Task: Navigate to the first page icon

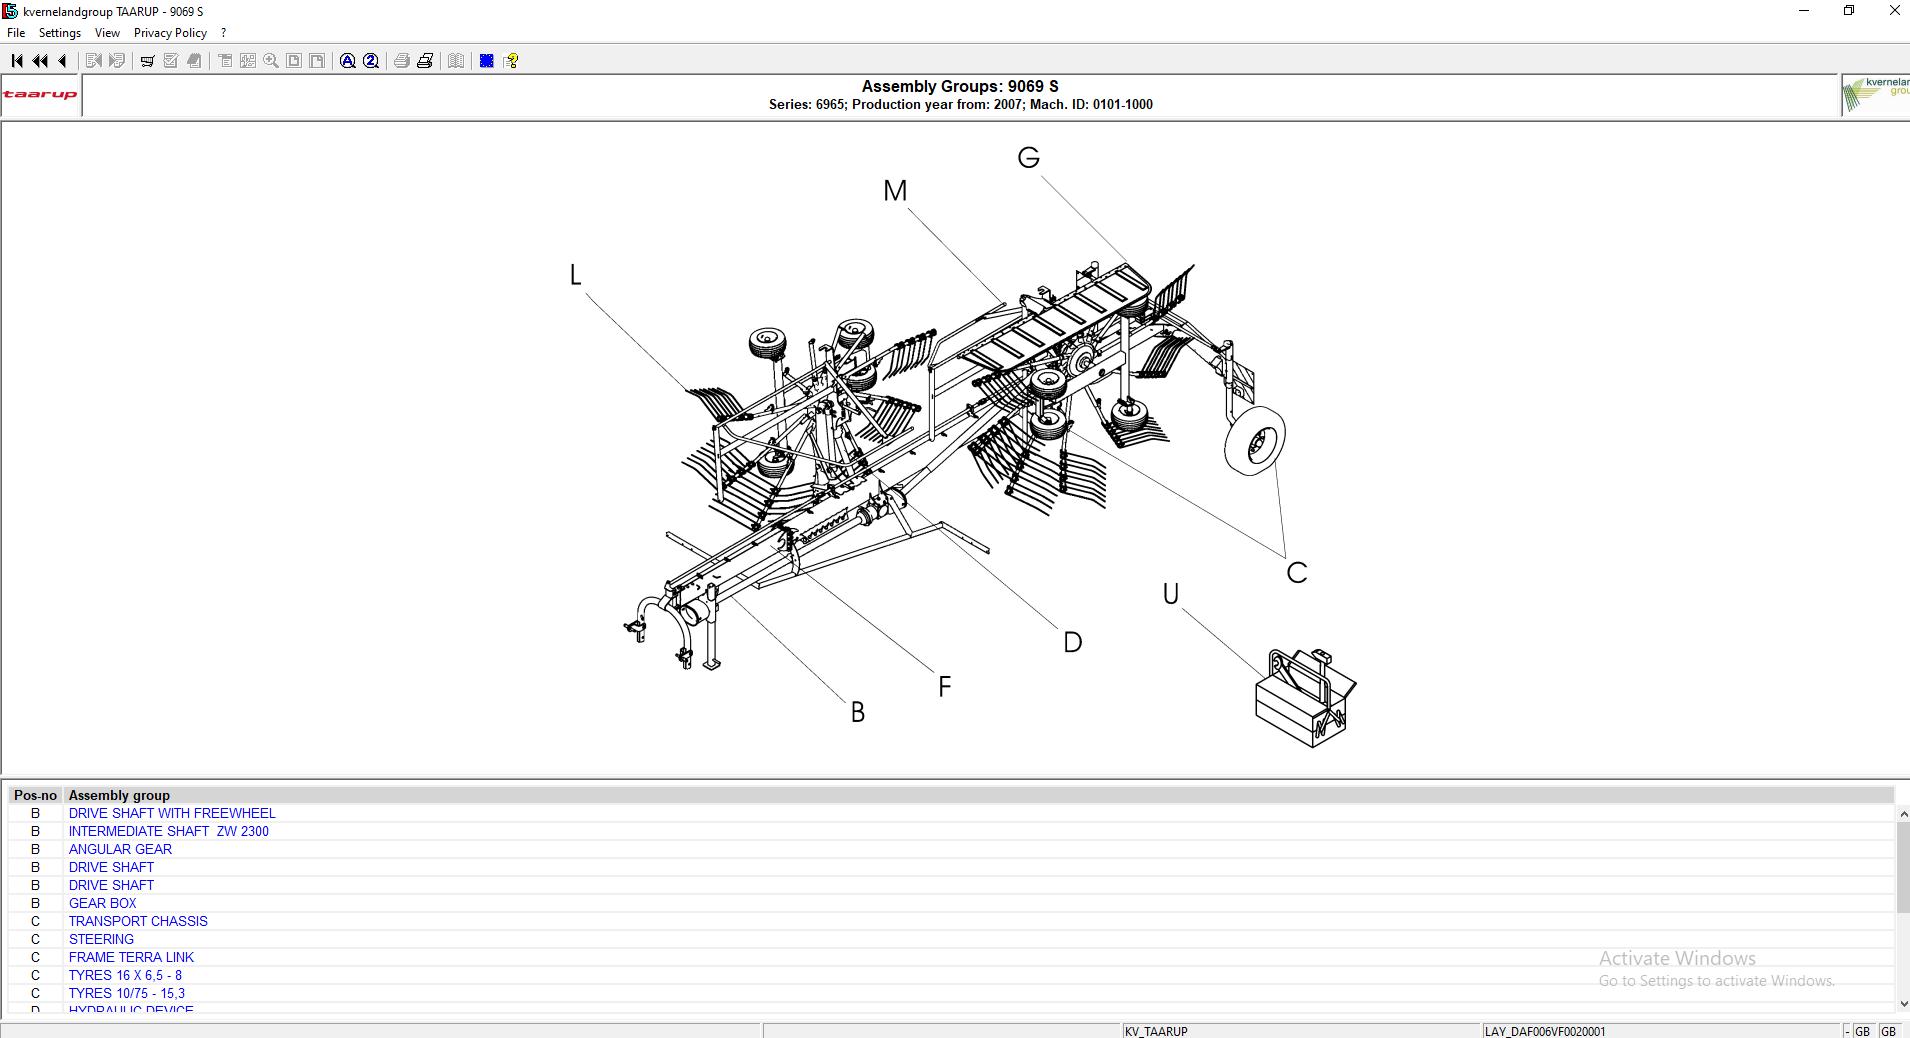Action: pyautogui.click(x=16, y=60)
